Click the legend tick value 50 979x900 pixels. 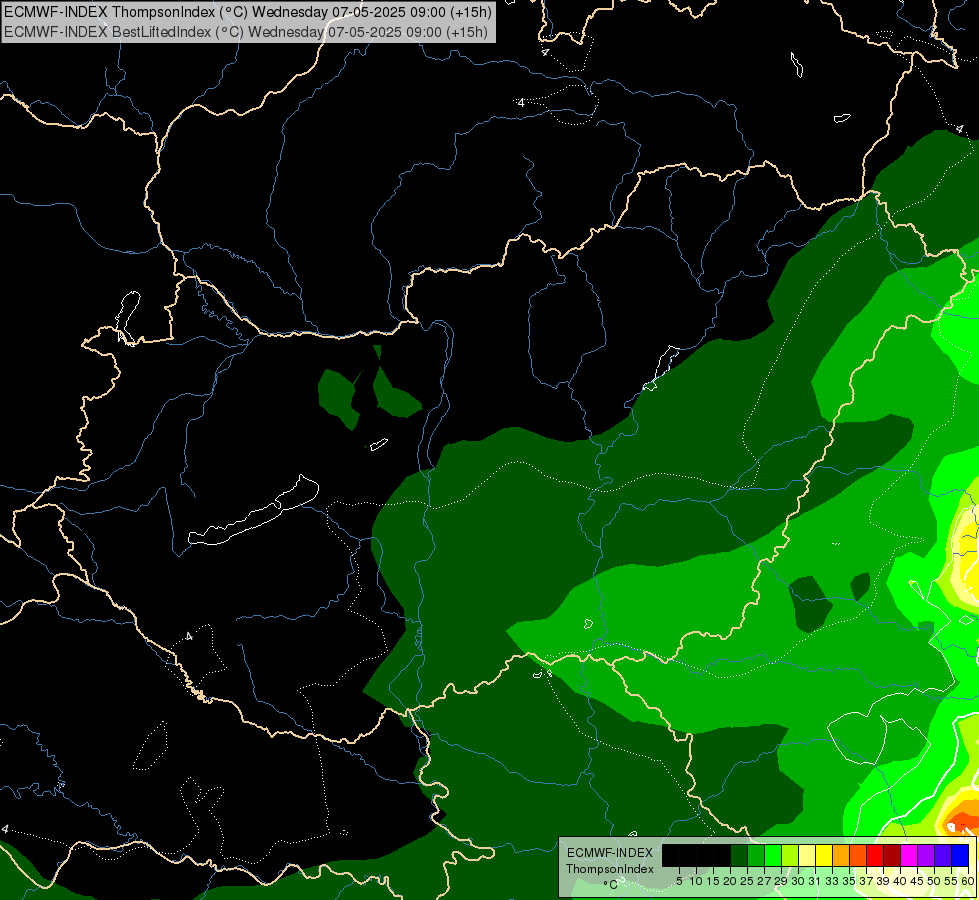click(x=934, y=881)
